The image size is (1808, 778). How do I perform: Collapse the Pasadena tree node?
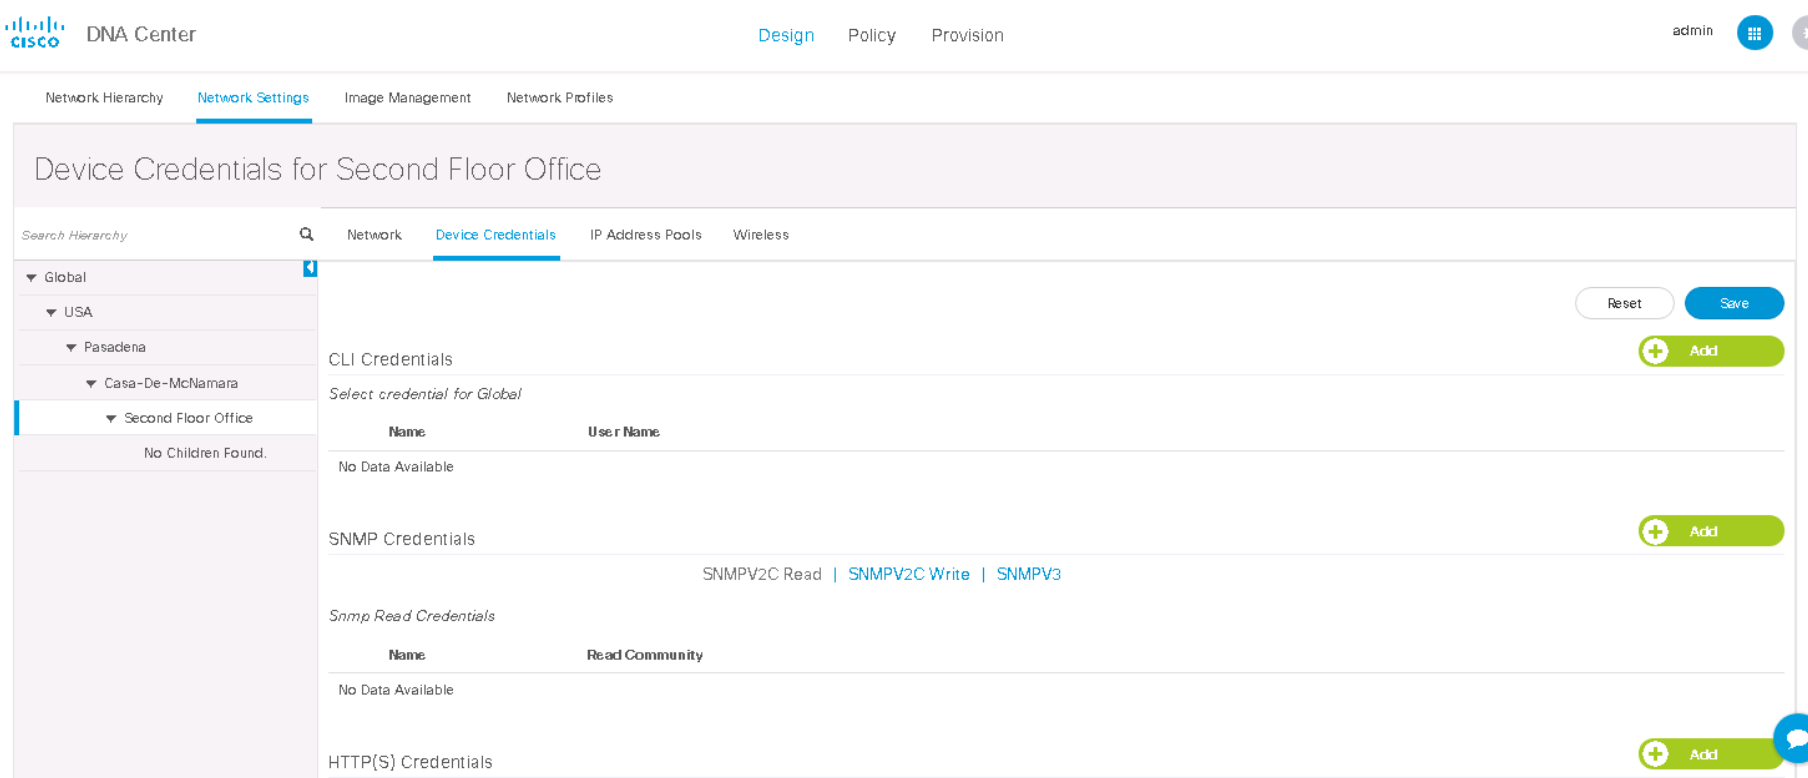point(71,348)
